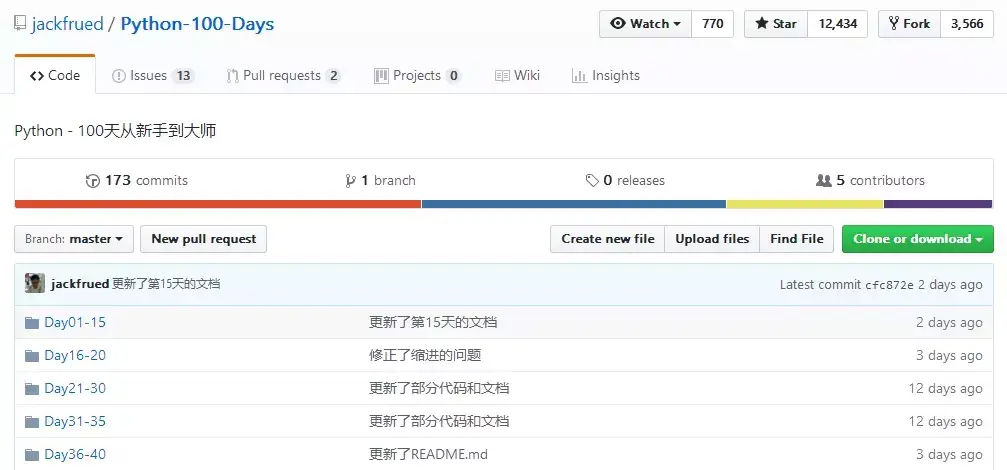The image size is (1007, 470).
Task: Click the folder icon beside Day01-15
Action: (x=32, y=322)
